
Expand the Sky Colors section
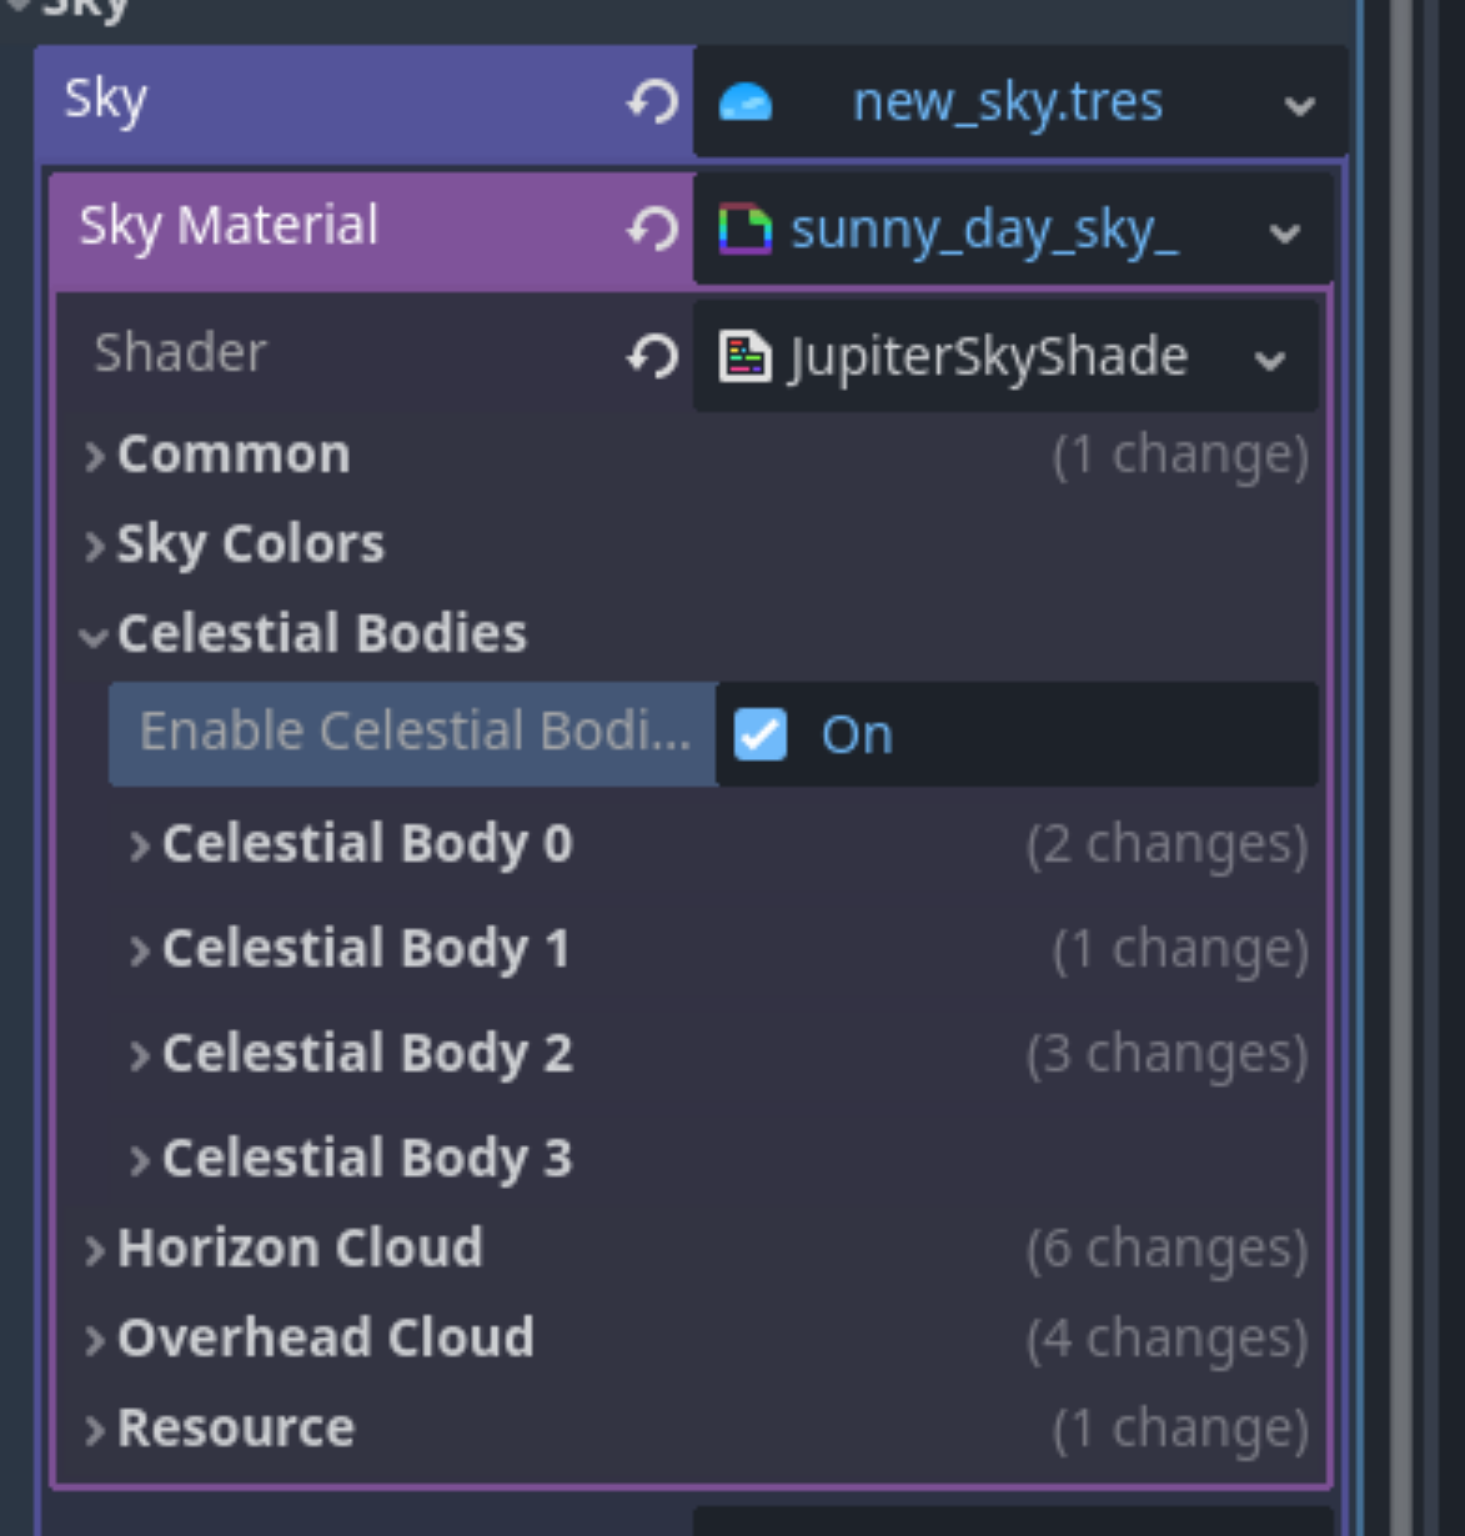[x=96, y=543]
